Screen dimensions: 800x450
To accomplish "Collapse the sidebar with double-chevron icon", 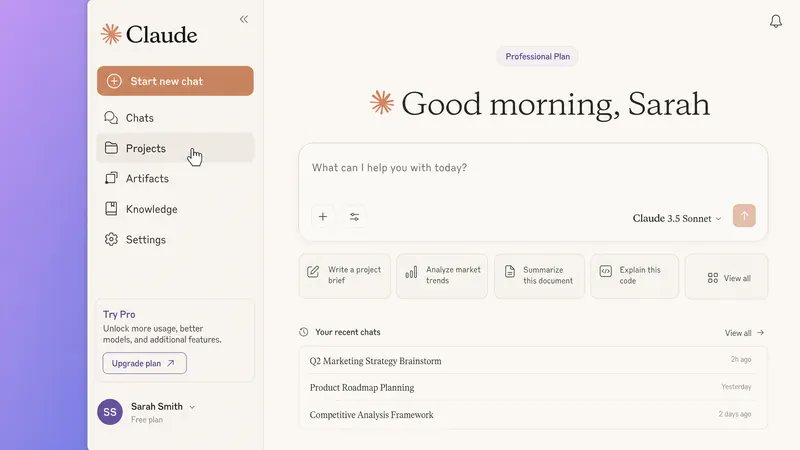I will (x=244, y=19).
